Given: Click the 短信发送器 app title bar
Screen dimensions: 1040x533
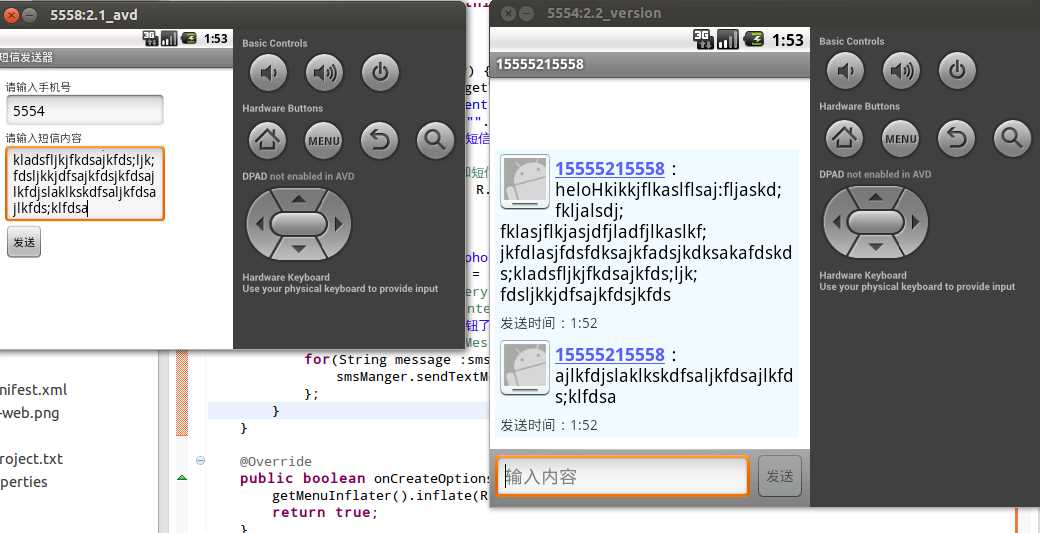Looking at the screenshot, I should [x=116, y=57].
